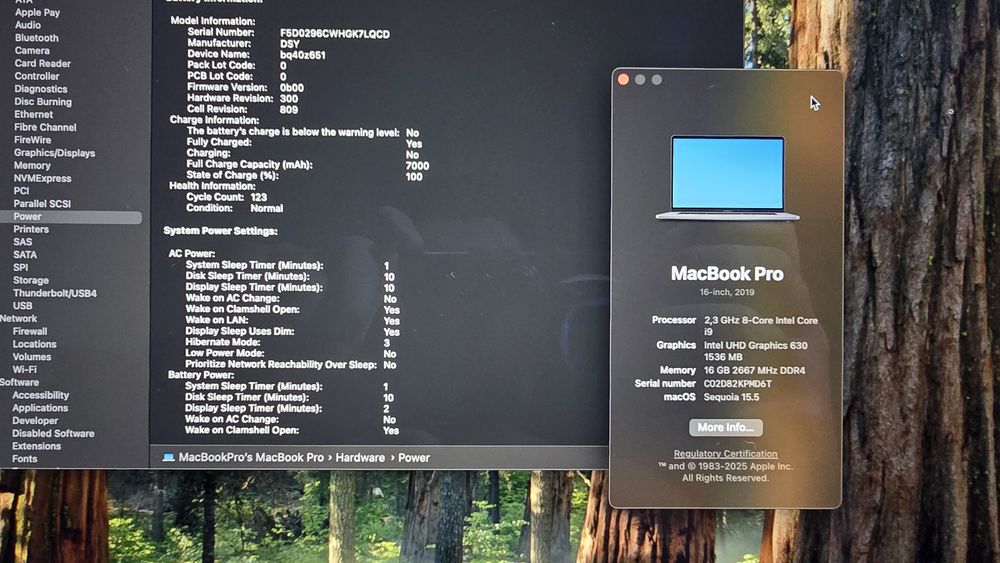The image size is (1000, 563).
Task: Select Parallel SCSI in the sidebar
Action: (42, 203)
